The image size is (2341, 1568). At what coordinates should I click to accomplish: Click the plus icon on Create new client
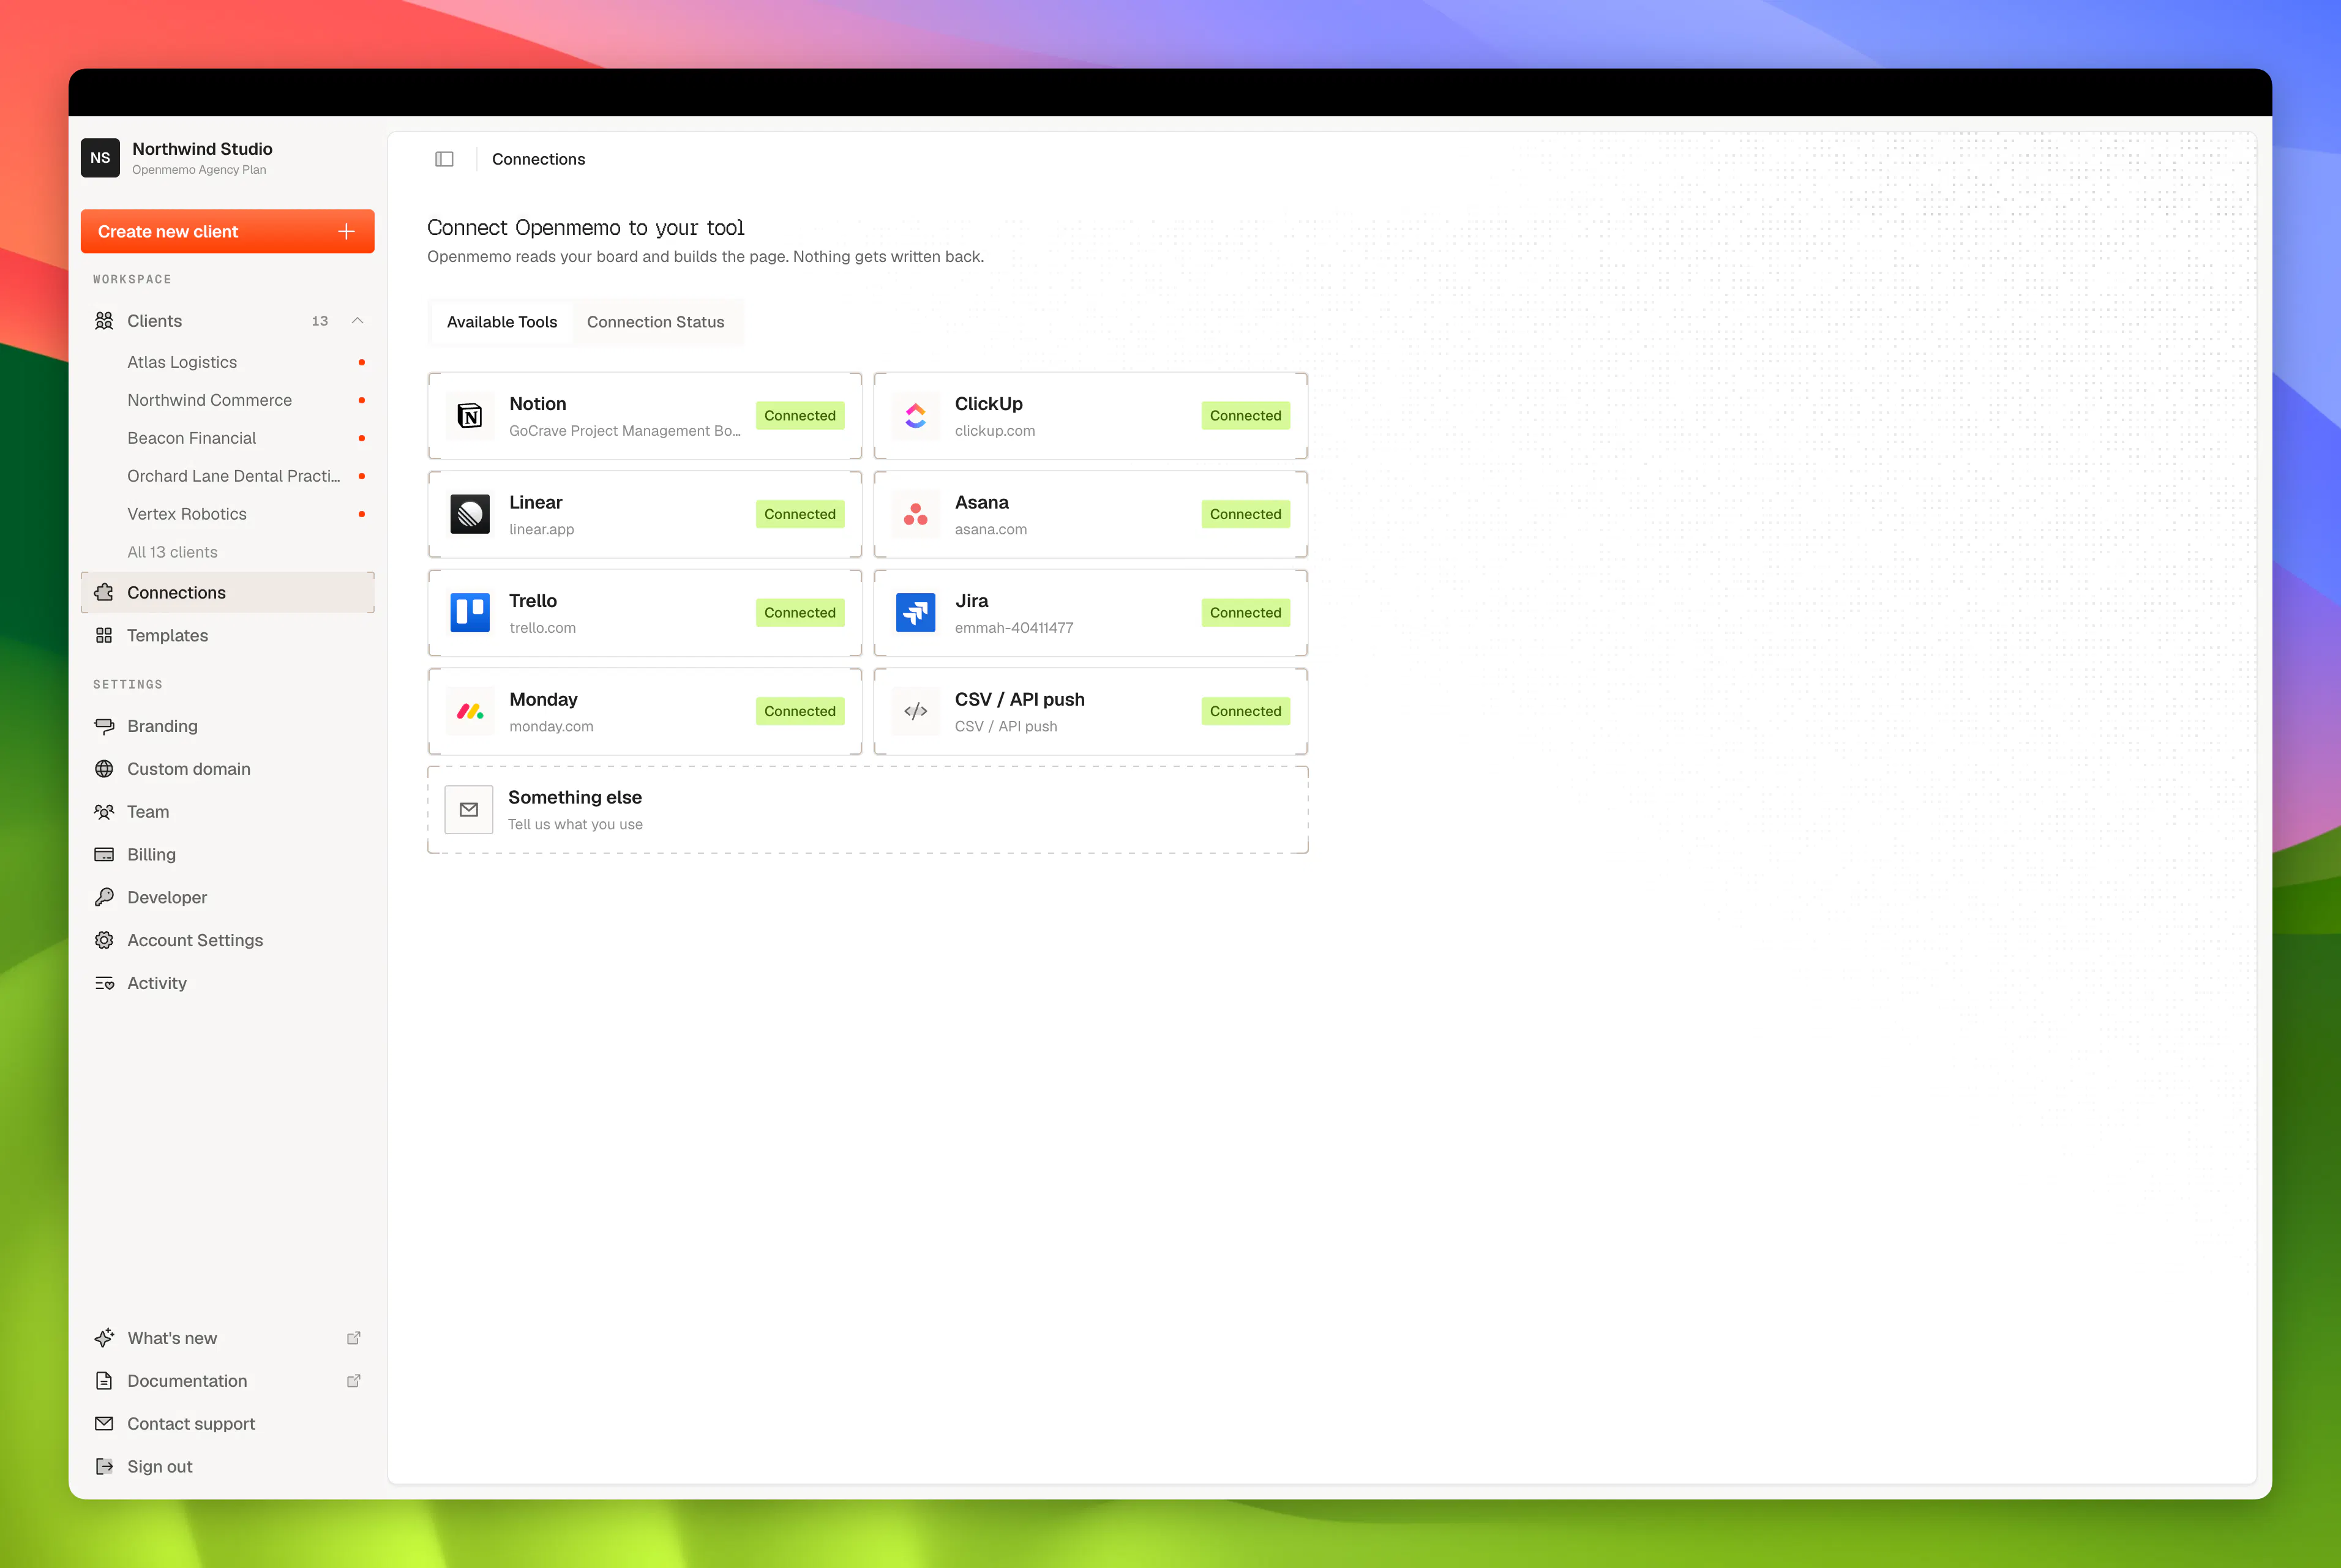pyautogui.click(x=347, y=231)
